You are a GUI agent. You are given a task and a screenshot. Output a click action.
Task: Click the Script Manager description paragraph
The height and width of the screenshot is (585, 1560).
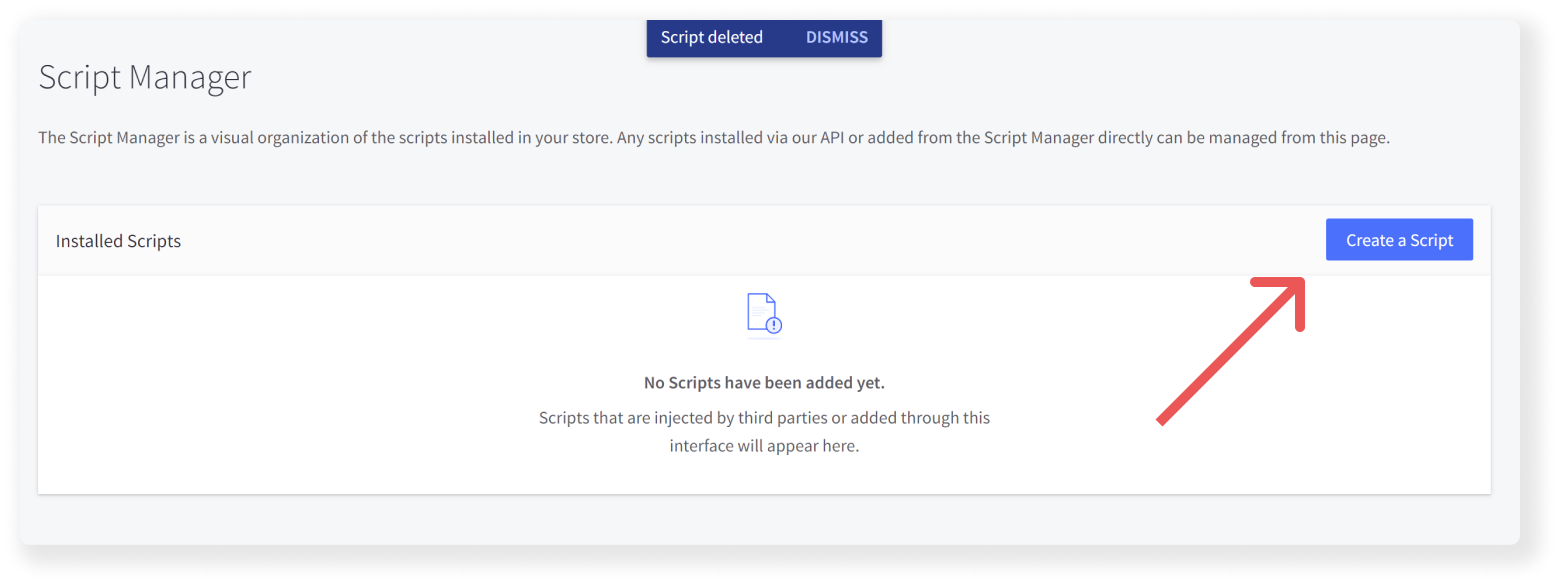tap(714, 138)
